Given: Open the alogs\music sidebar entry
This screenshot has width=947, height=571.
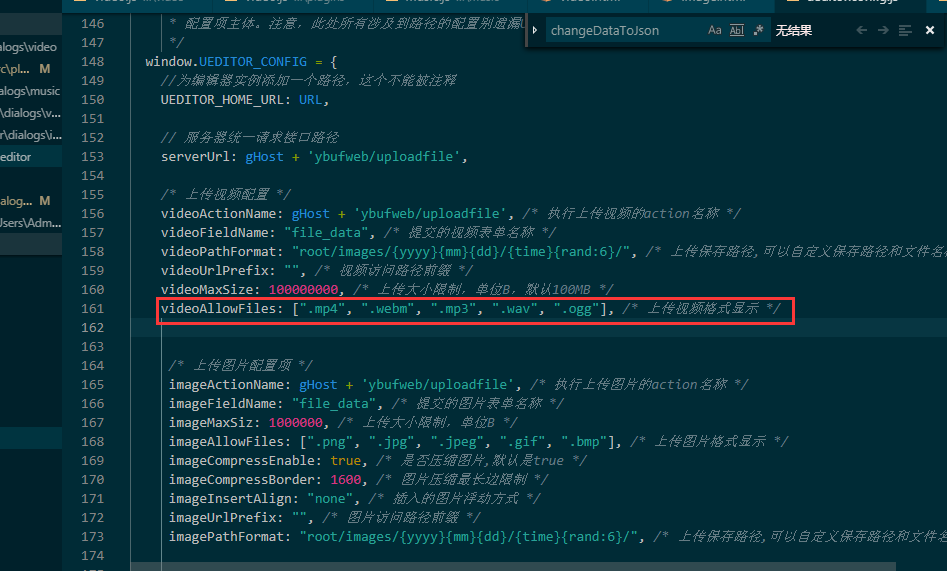Looking at the screenshot, I should point(31,91).
